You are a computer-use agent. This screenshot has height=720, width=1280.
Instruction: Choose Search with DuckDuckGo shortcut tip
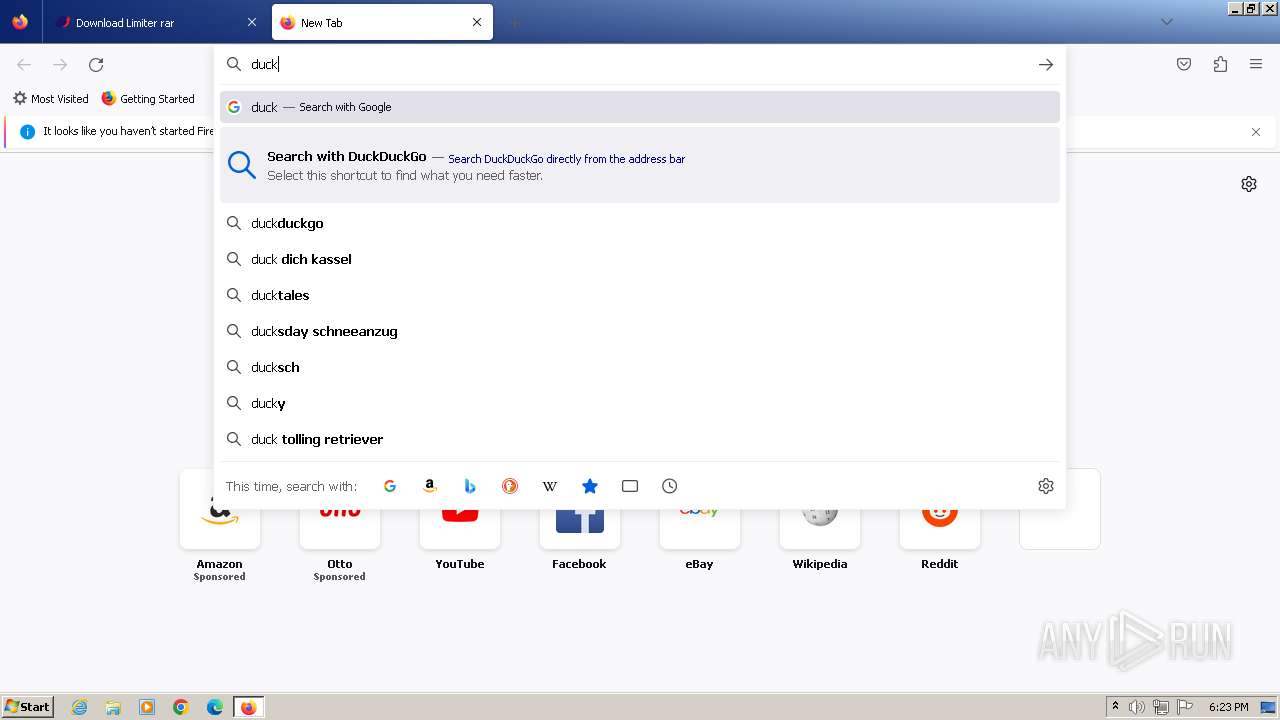[x=640, y=165]
